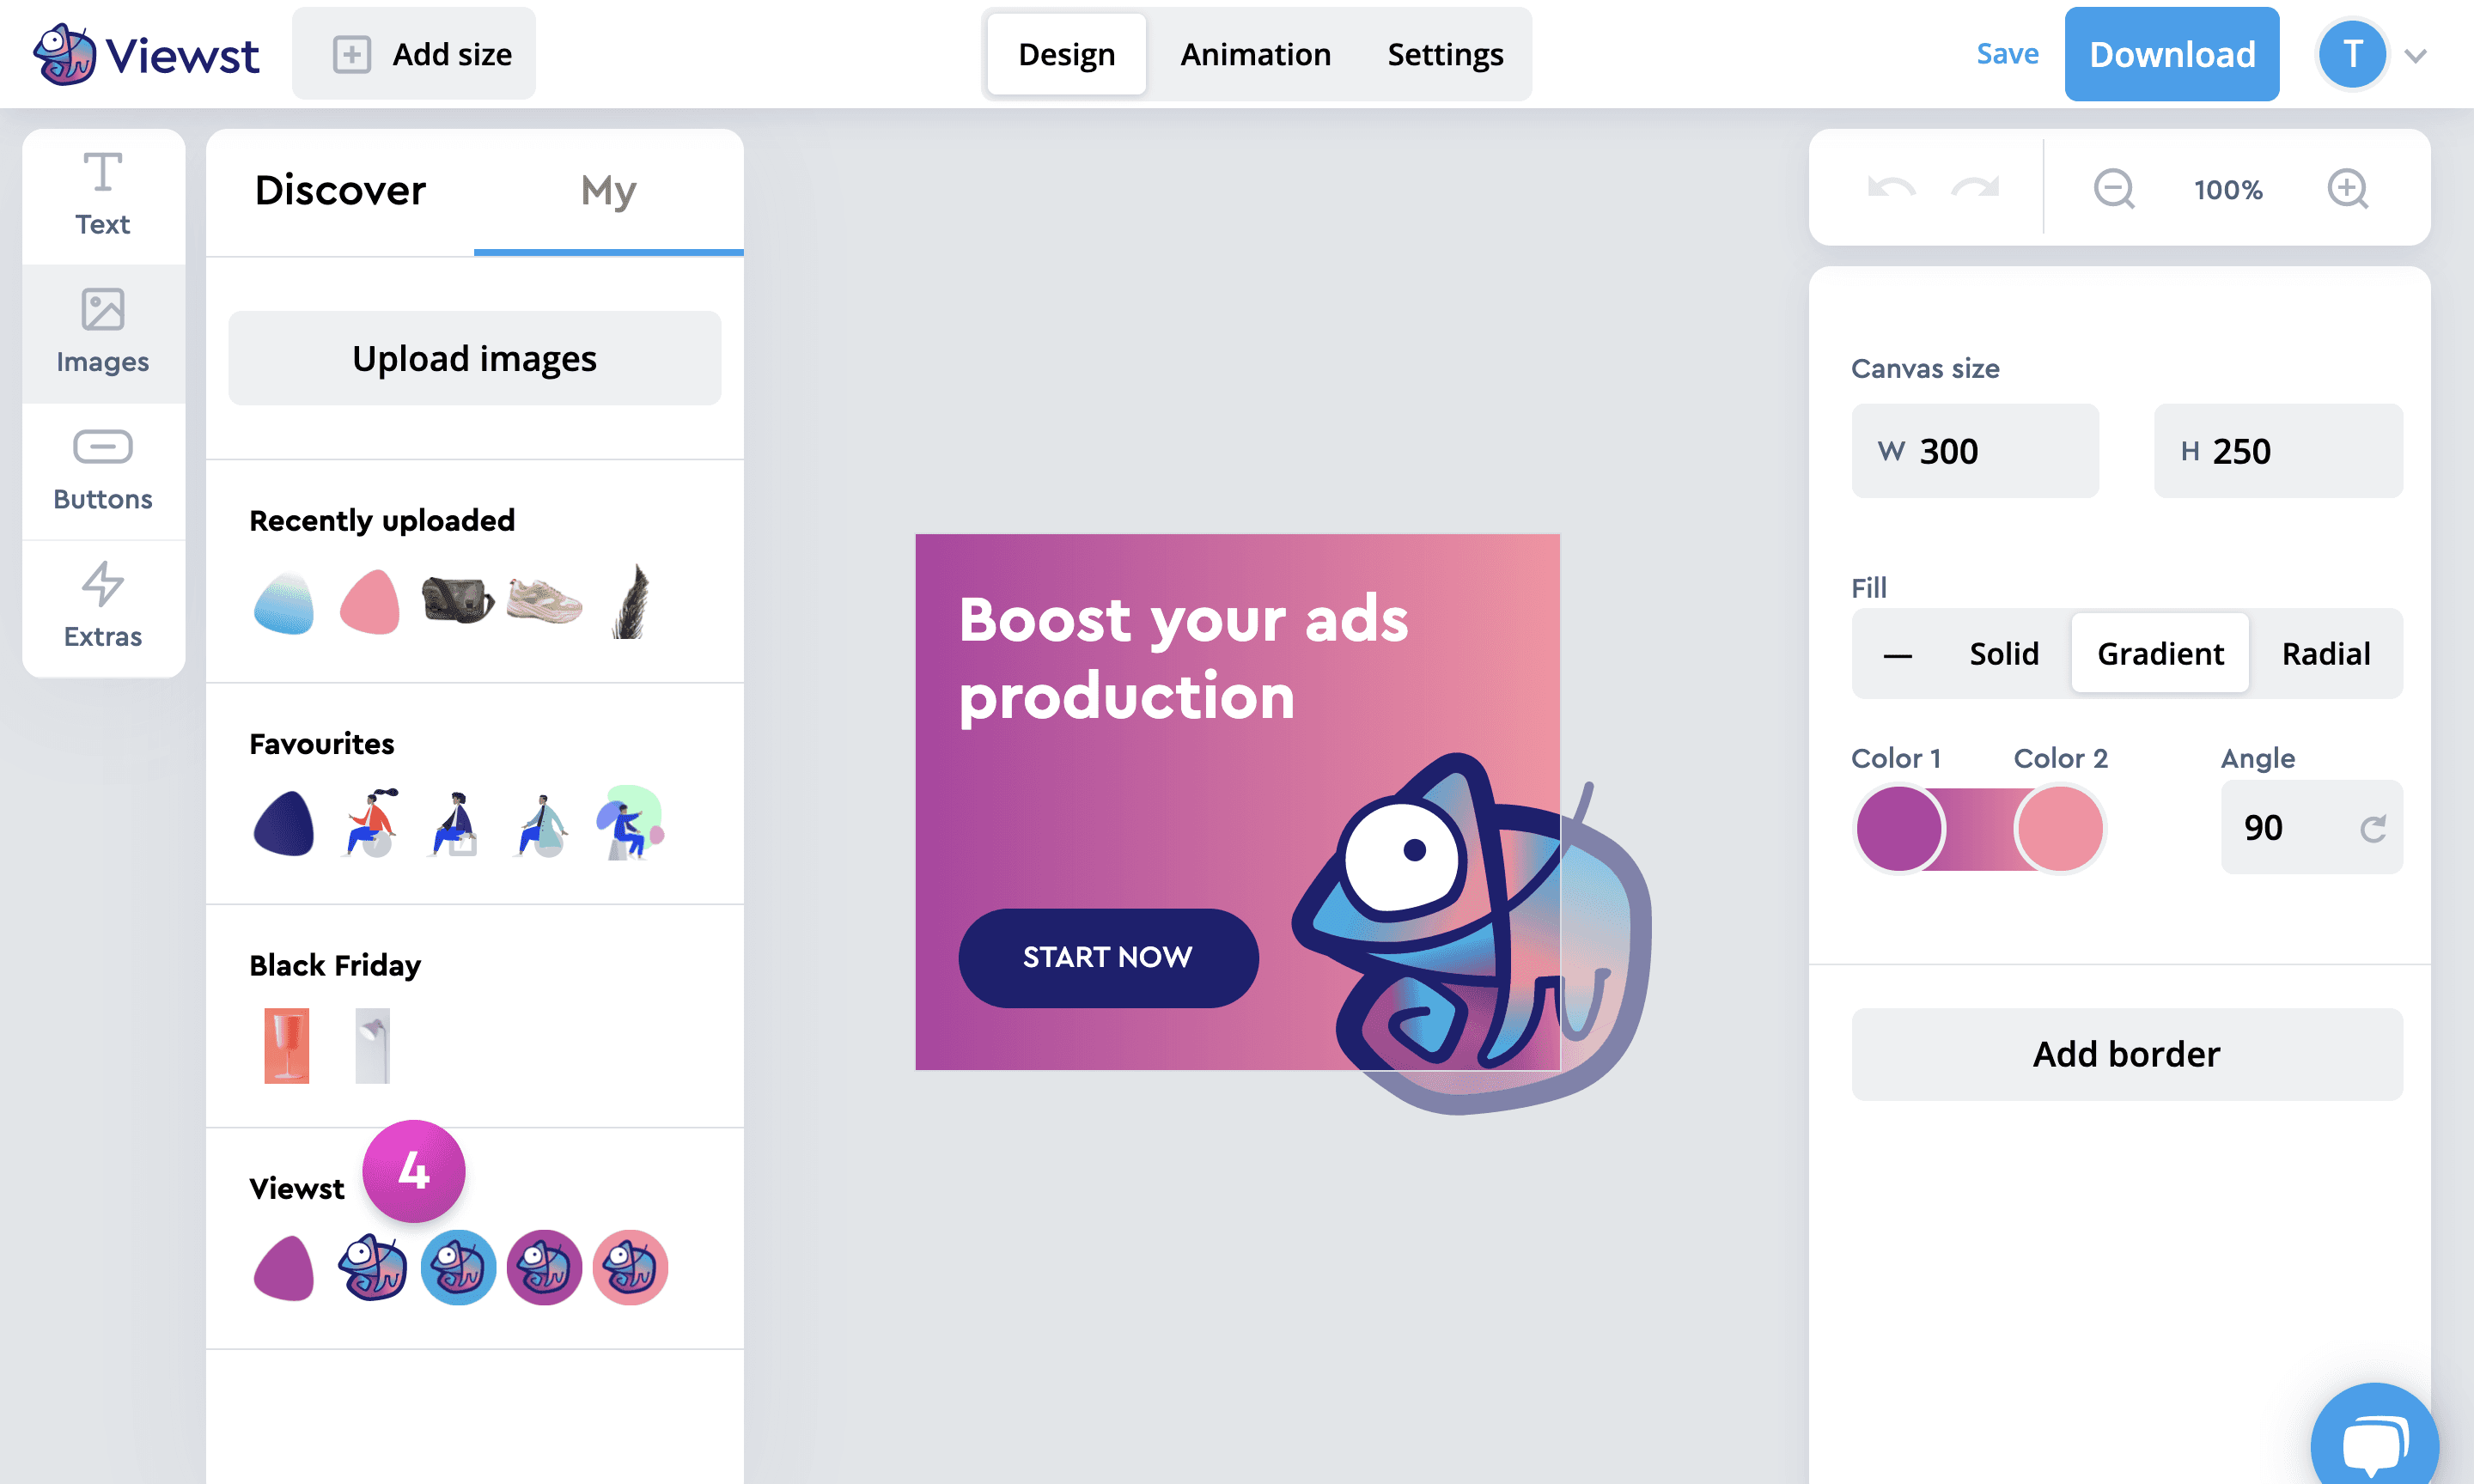
Task: Set fill type to Radial
Action: point(2325,653)
